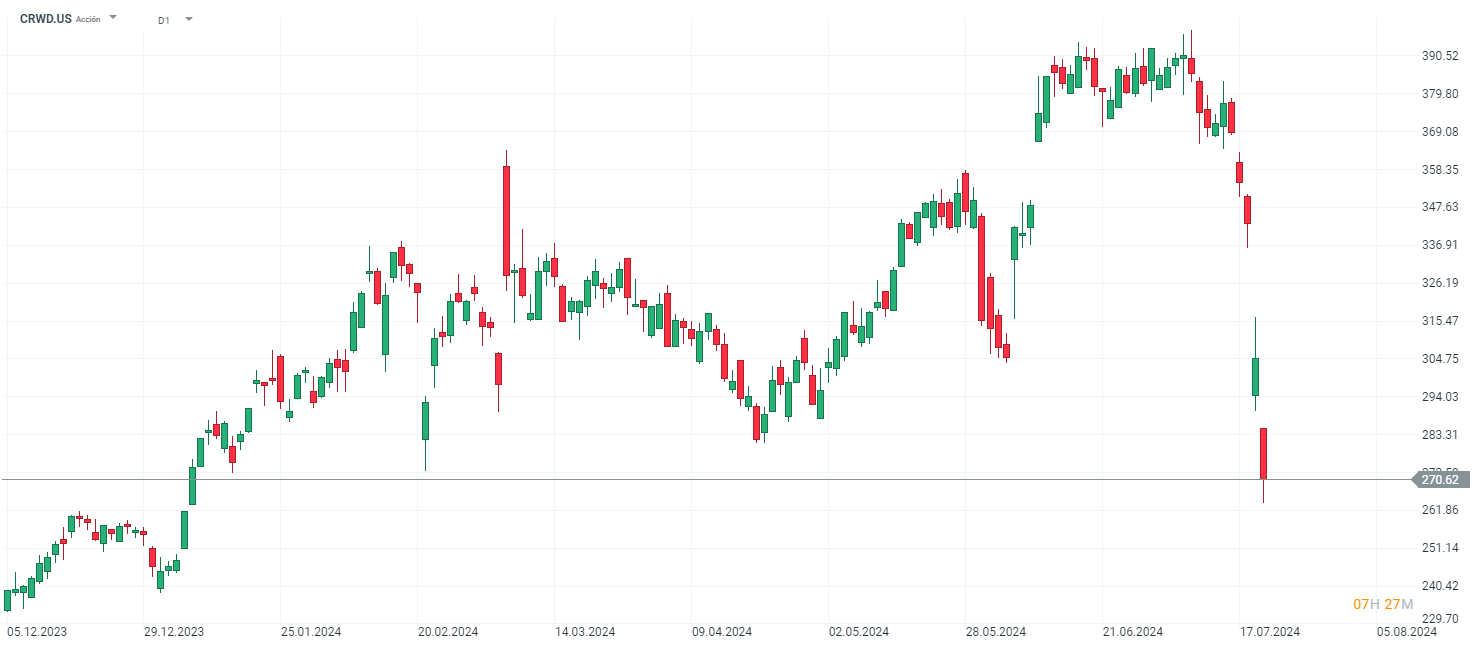Screen dimensions: 1482x649
Task: Expand the D1 timeframe dropdown
Action: tap(189, 19)
